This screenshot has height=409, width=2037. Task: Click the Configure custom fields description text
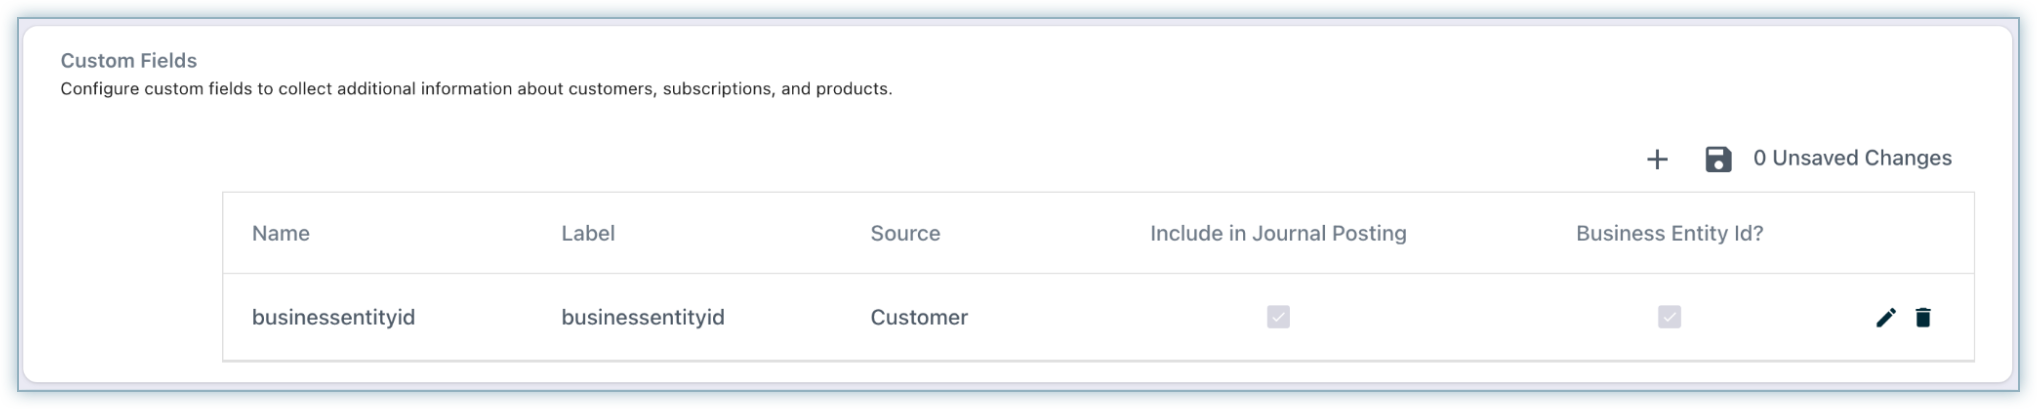click(x=476, y=89)
